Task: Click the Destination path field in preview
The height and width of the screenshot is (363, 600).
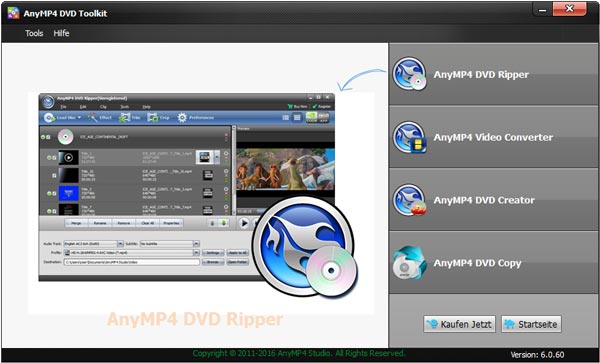Action: pyautogui.click(x=132, y=262)
